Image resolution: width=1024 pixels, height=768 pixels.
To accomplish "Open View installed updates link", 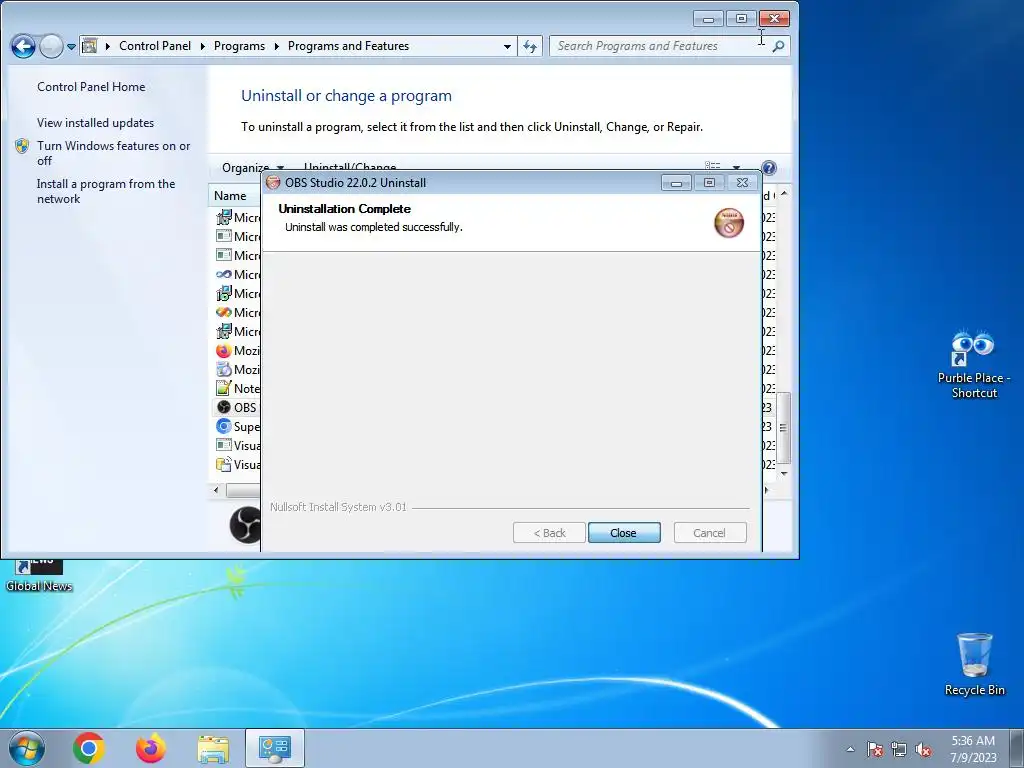I will tap(95, 123).
